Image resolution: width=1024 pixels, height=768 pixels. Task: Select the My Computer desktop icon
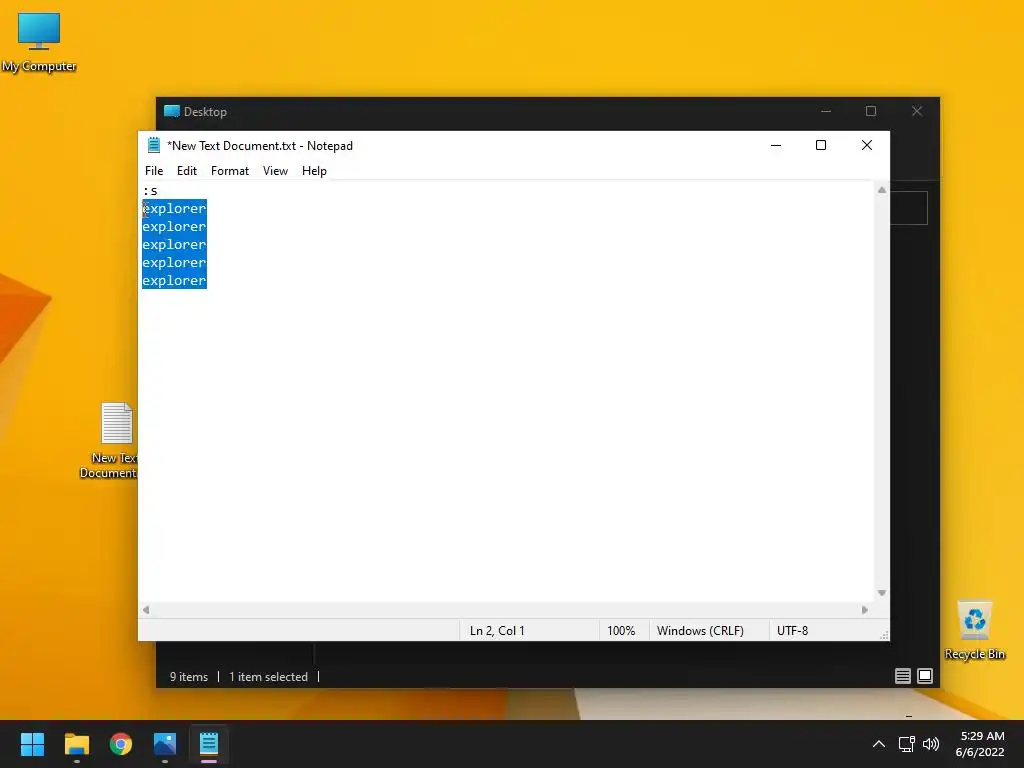39,42
